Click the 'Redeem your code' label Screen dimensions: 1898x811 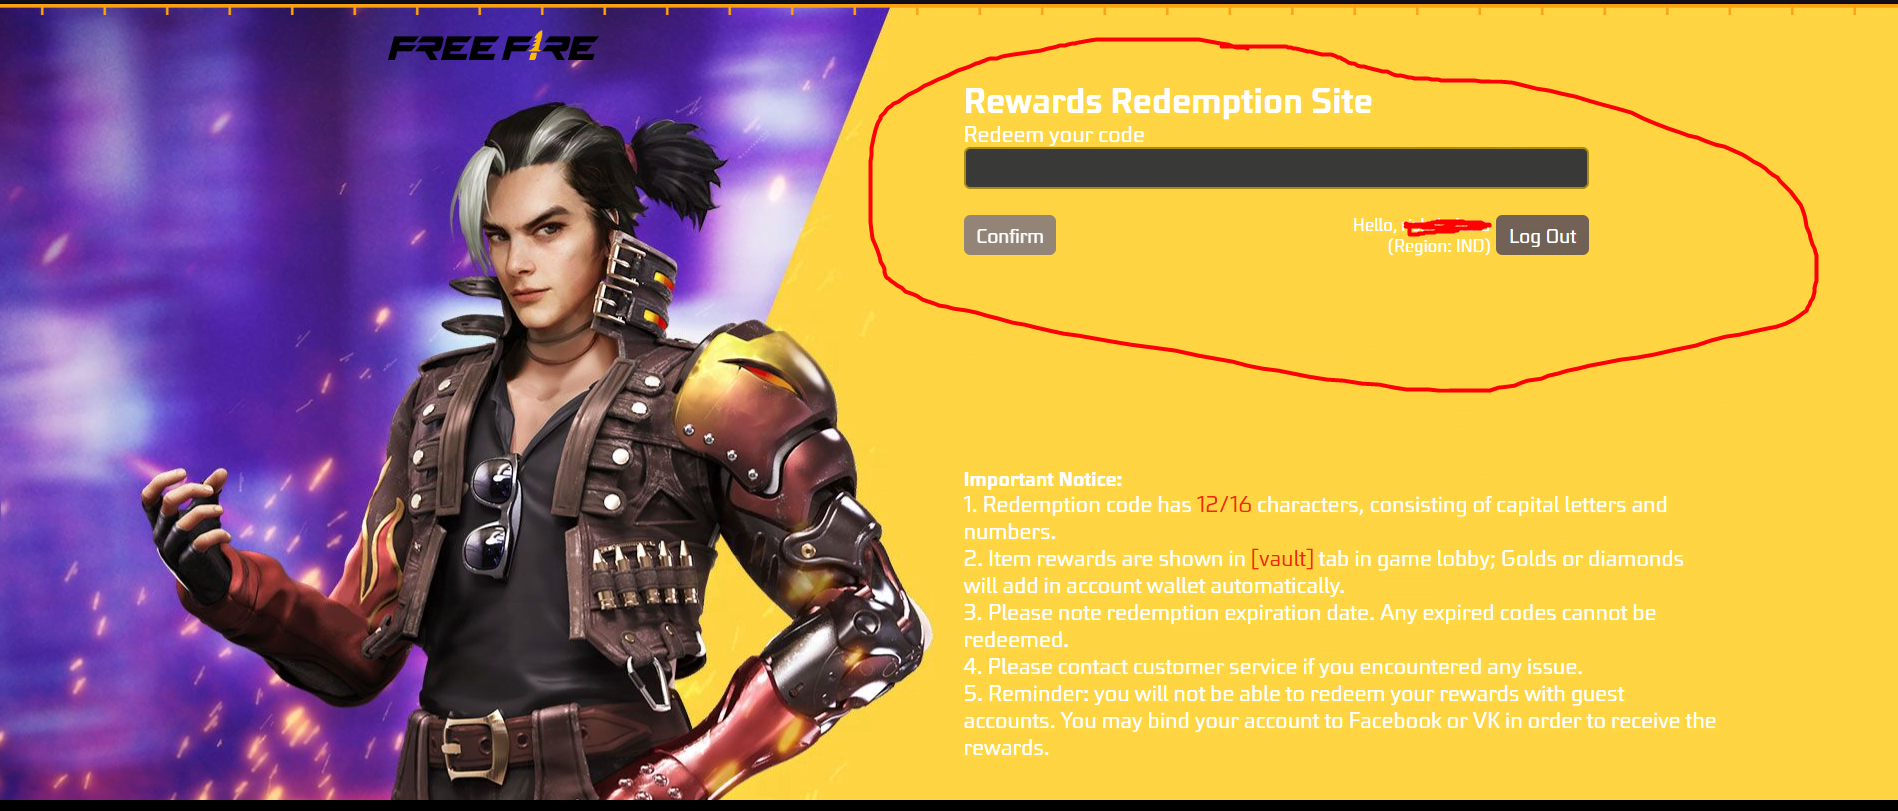point(1054,135)
